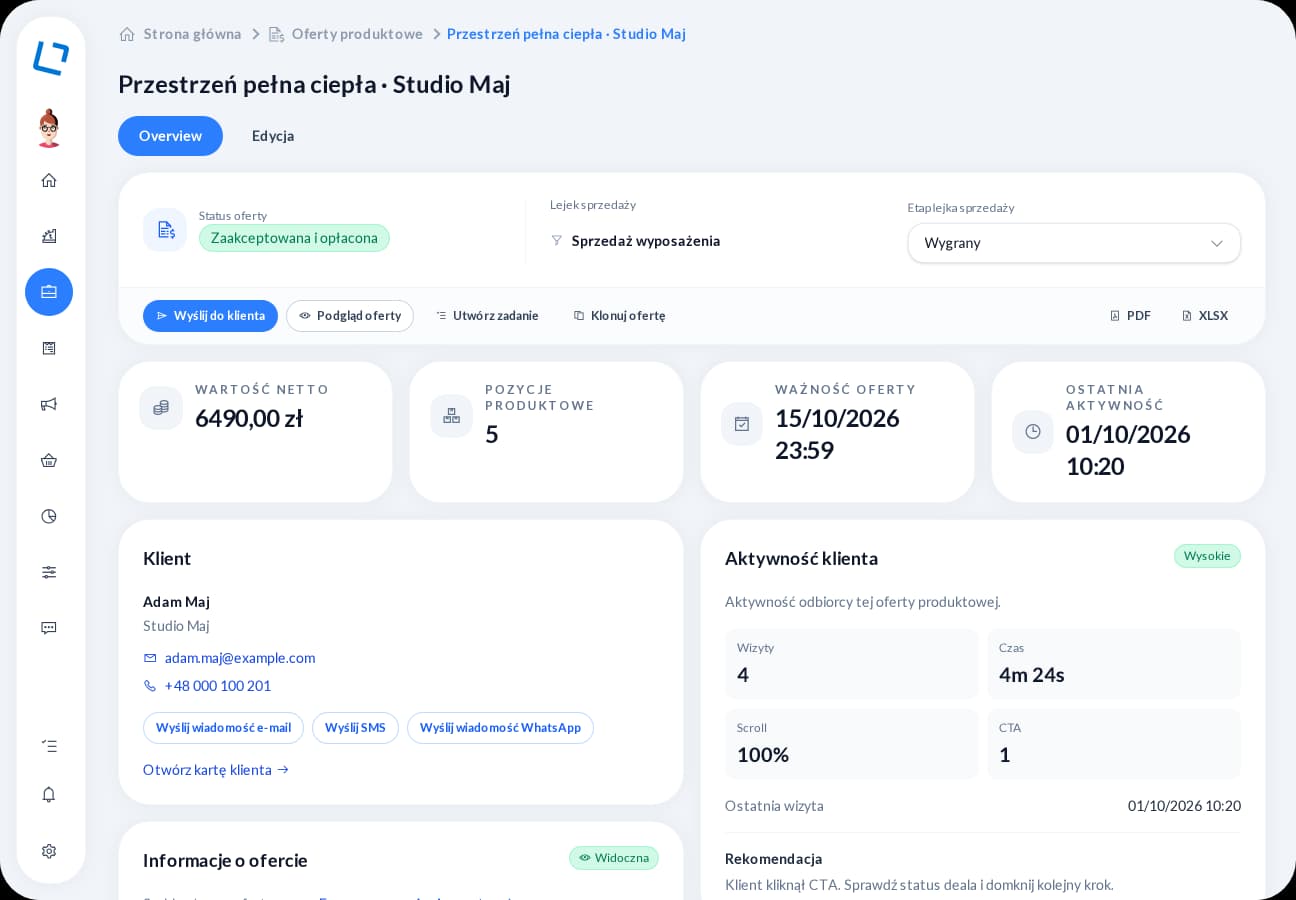Image resolution: width=1296 pixels, height=900 pixels.
Task: Open notifications via the bell icon
Action: click(x=49, y=794)
